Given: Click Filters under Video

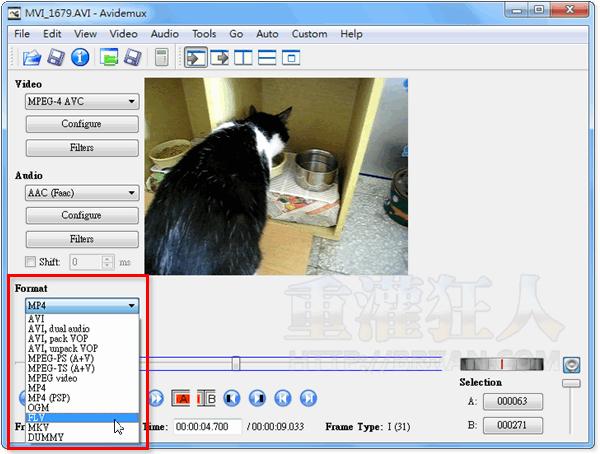Looking at the screenshot, I should coord(82,148).
